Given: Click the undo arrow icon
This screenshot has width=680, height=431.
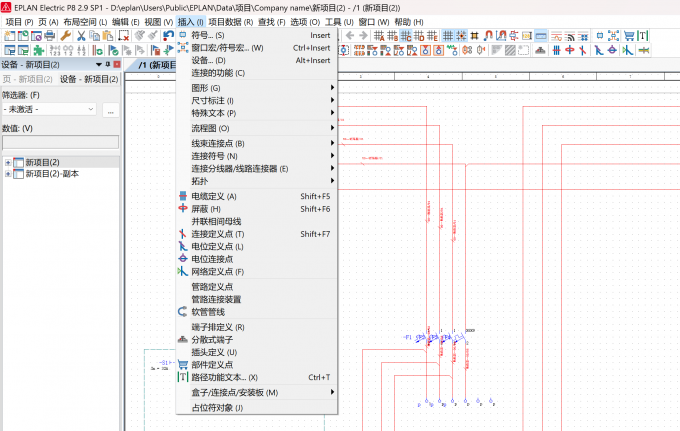Looking at the screenshot, I should pyautogui.click(x=168, y=36).
